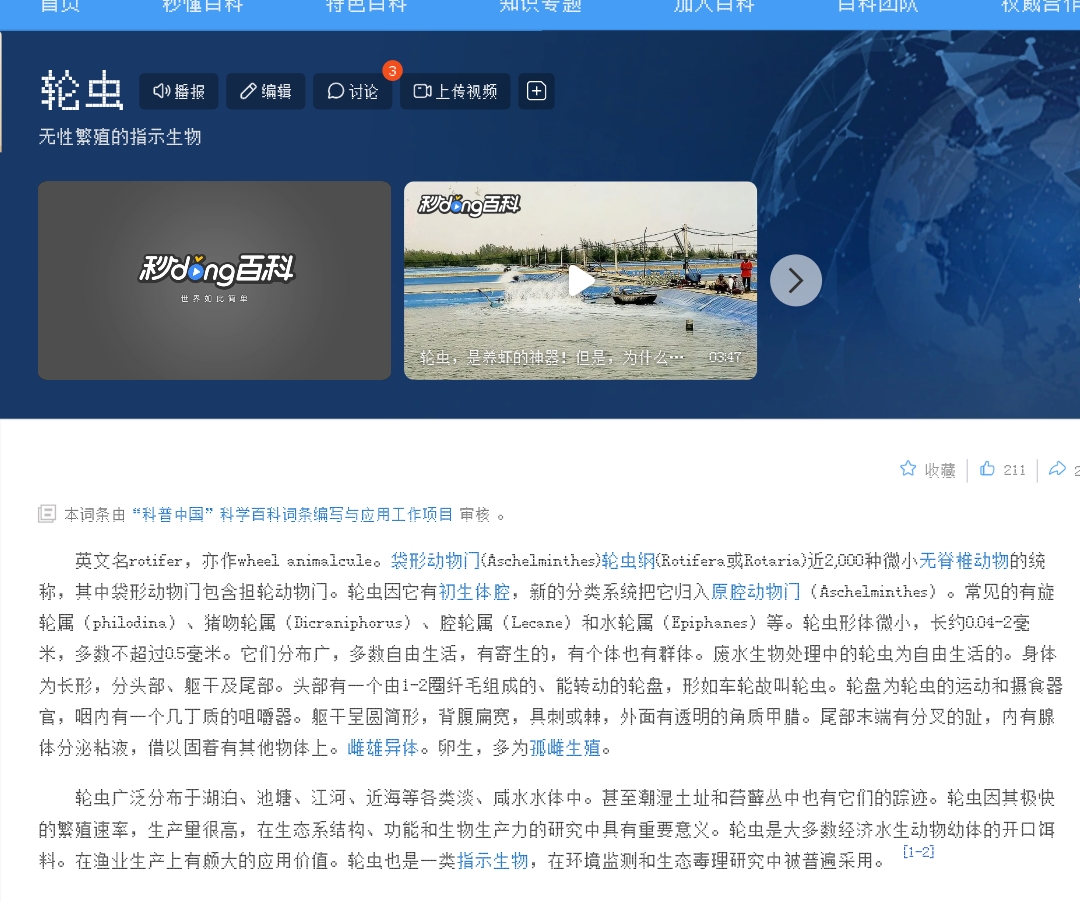
Task: Show next videos with the right arrow
Action: (796, 281)
